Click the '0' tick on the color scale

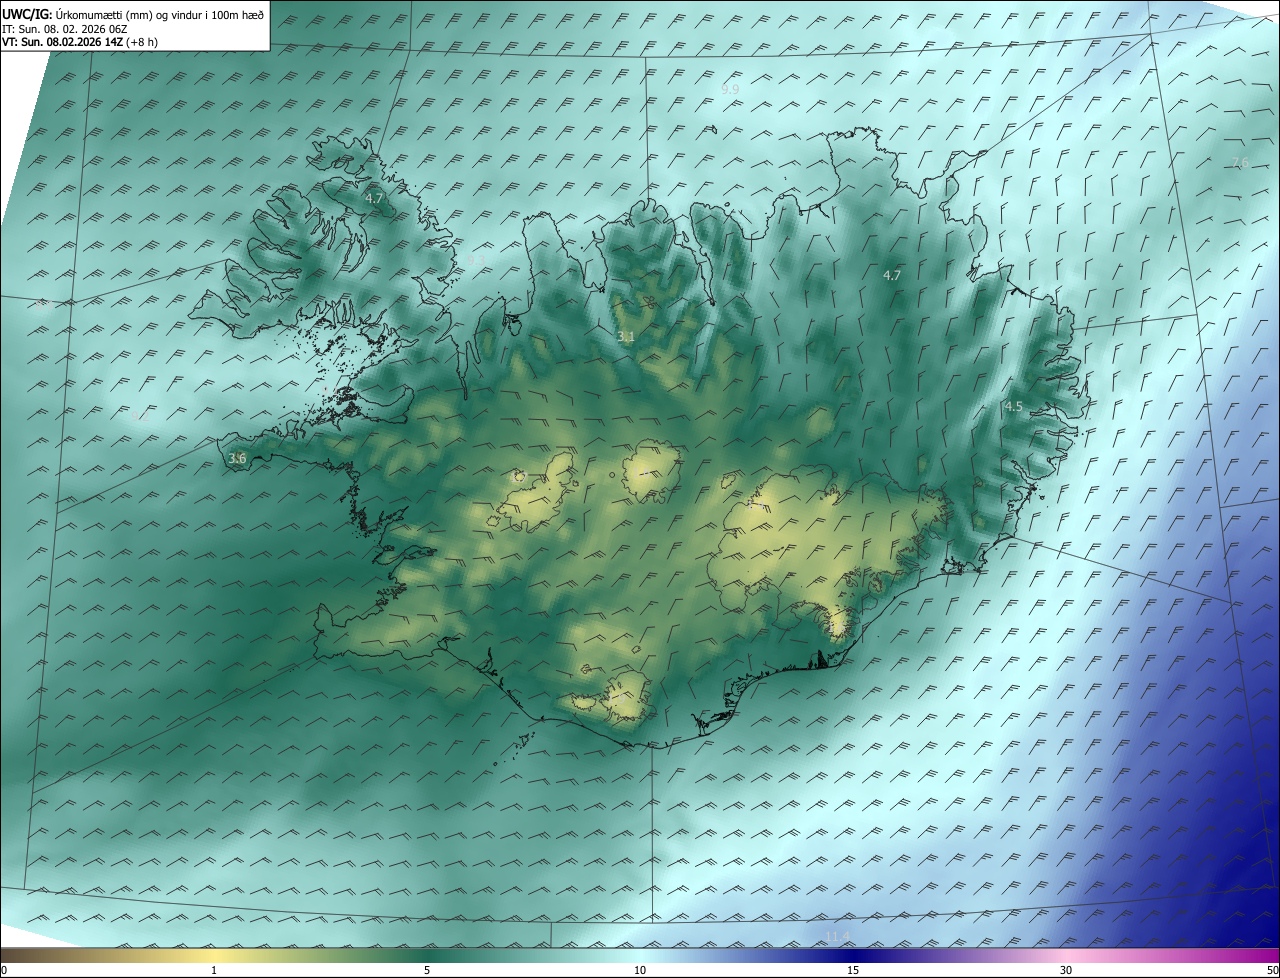click(x=3, y=971)
